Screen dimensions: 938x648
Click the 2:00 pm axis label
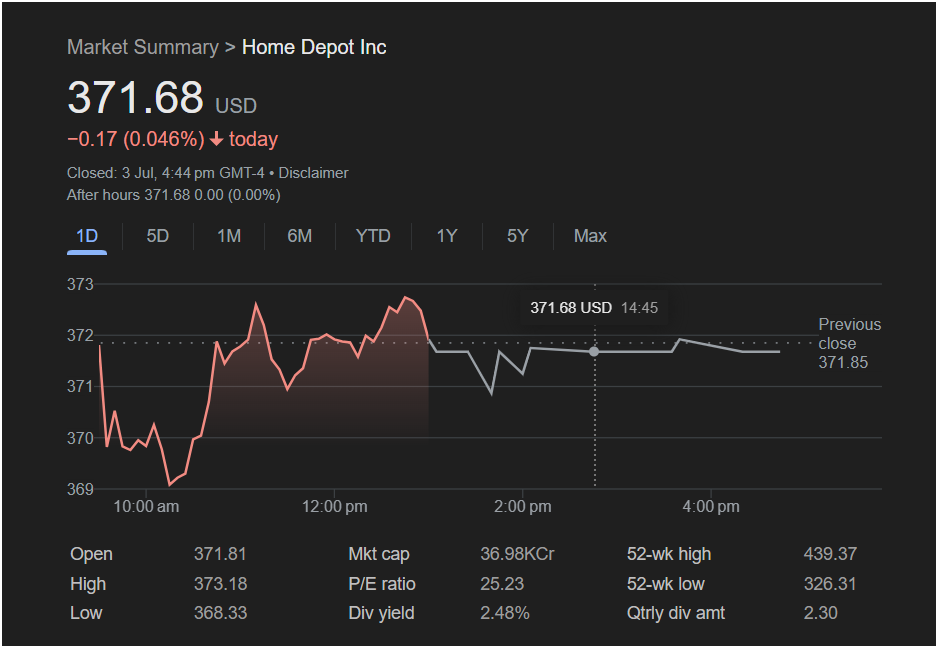[x=523, y=507]
